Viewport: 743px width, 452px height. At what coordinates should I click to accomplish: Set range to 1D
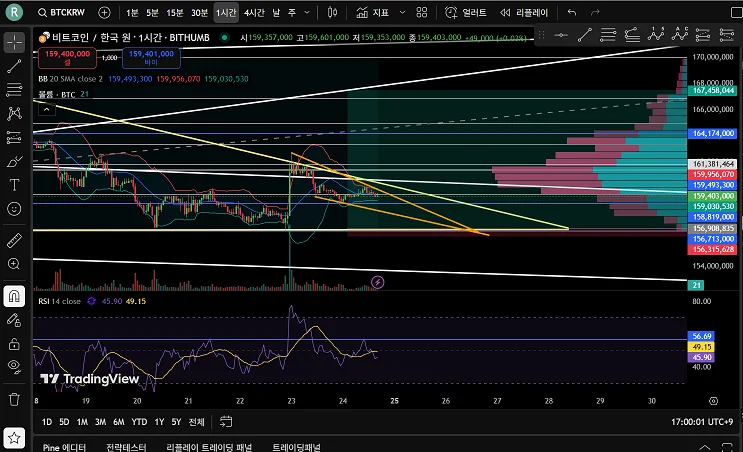tap(46, 422)
